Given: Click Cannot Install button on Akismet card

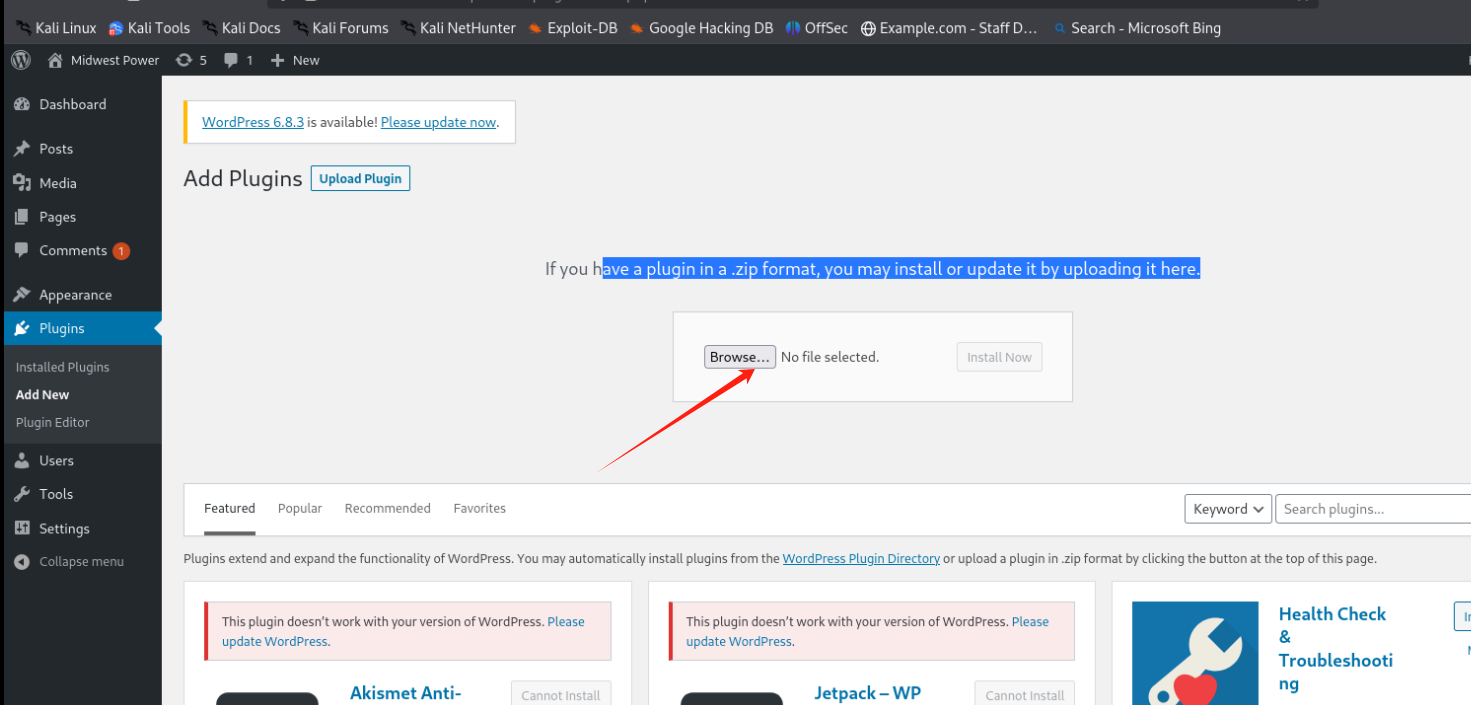Looking at the screenshot, I should (x=561, y=693).
